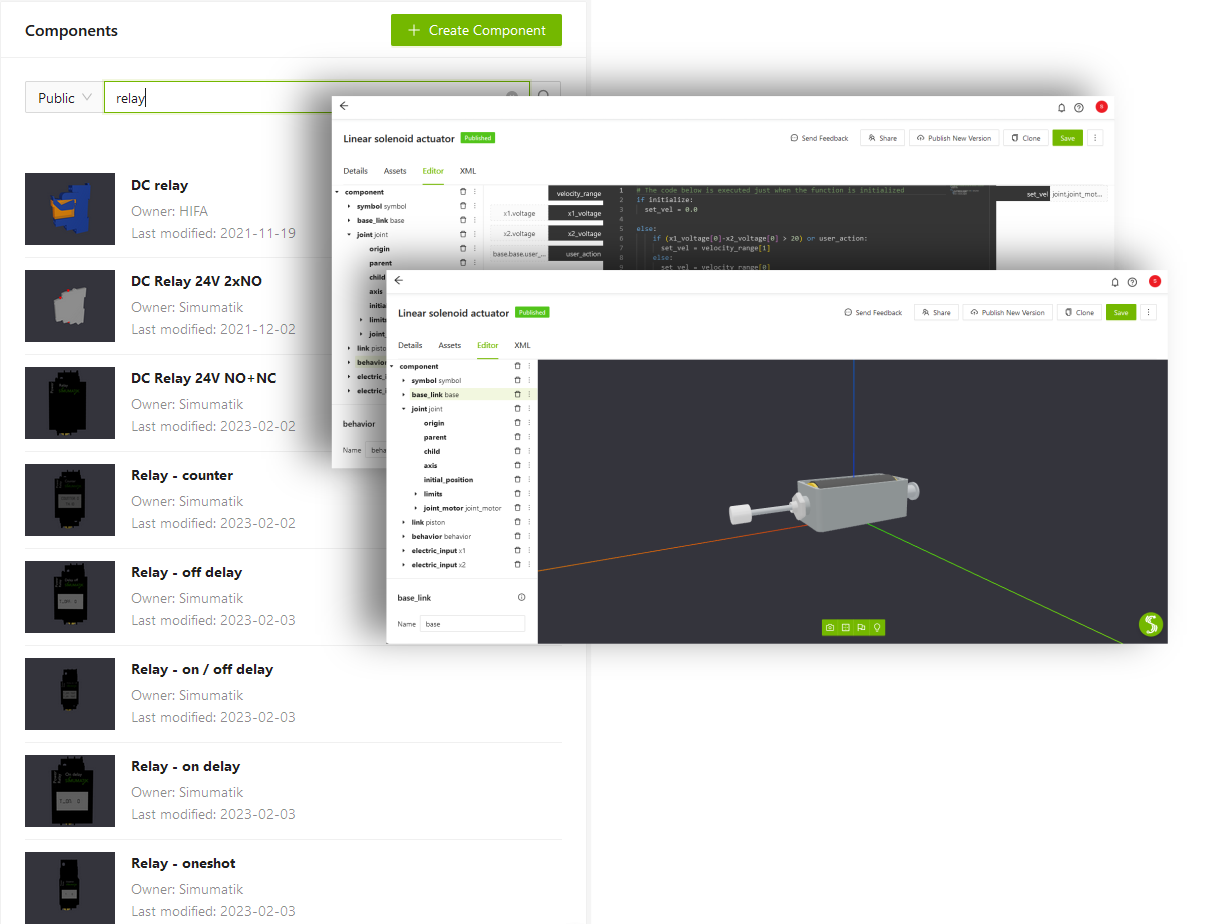Image resolution: width=1213 pixels, height=924 pixels.
Task: Click the base_link Name input field
Action: pyautogui.click(x=472, y=624)
